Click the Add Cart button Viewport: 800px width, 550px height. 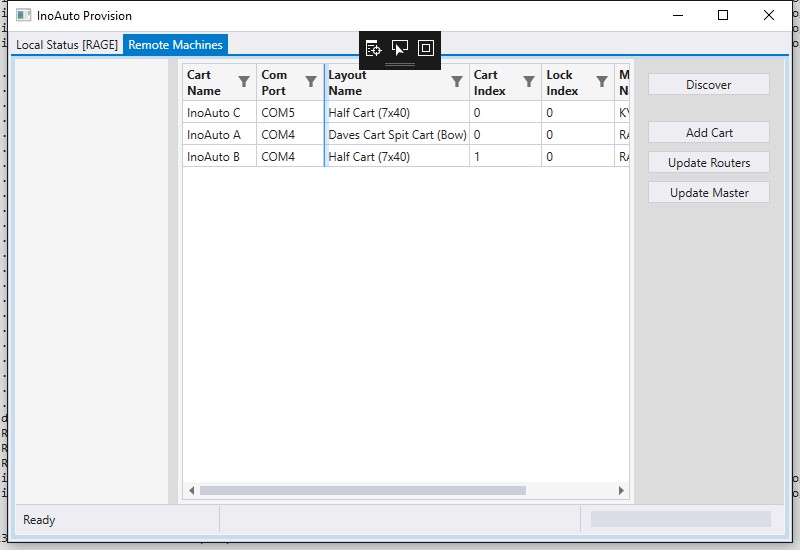coord(709,133)
